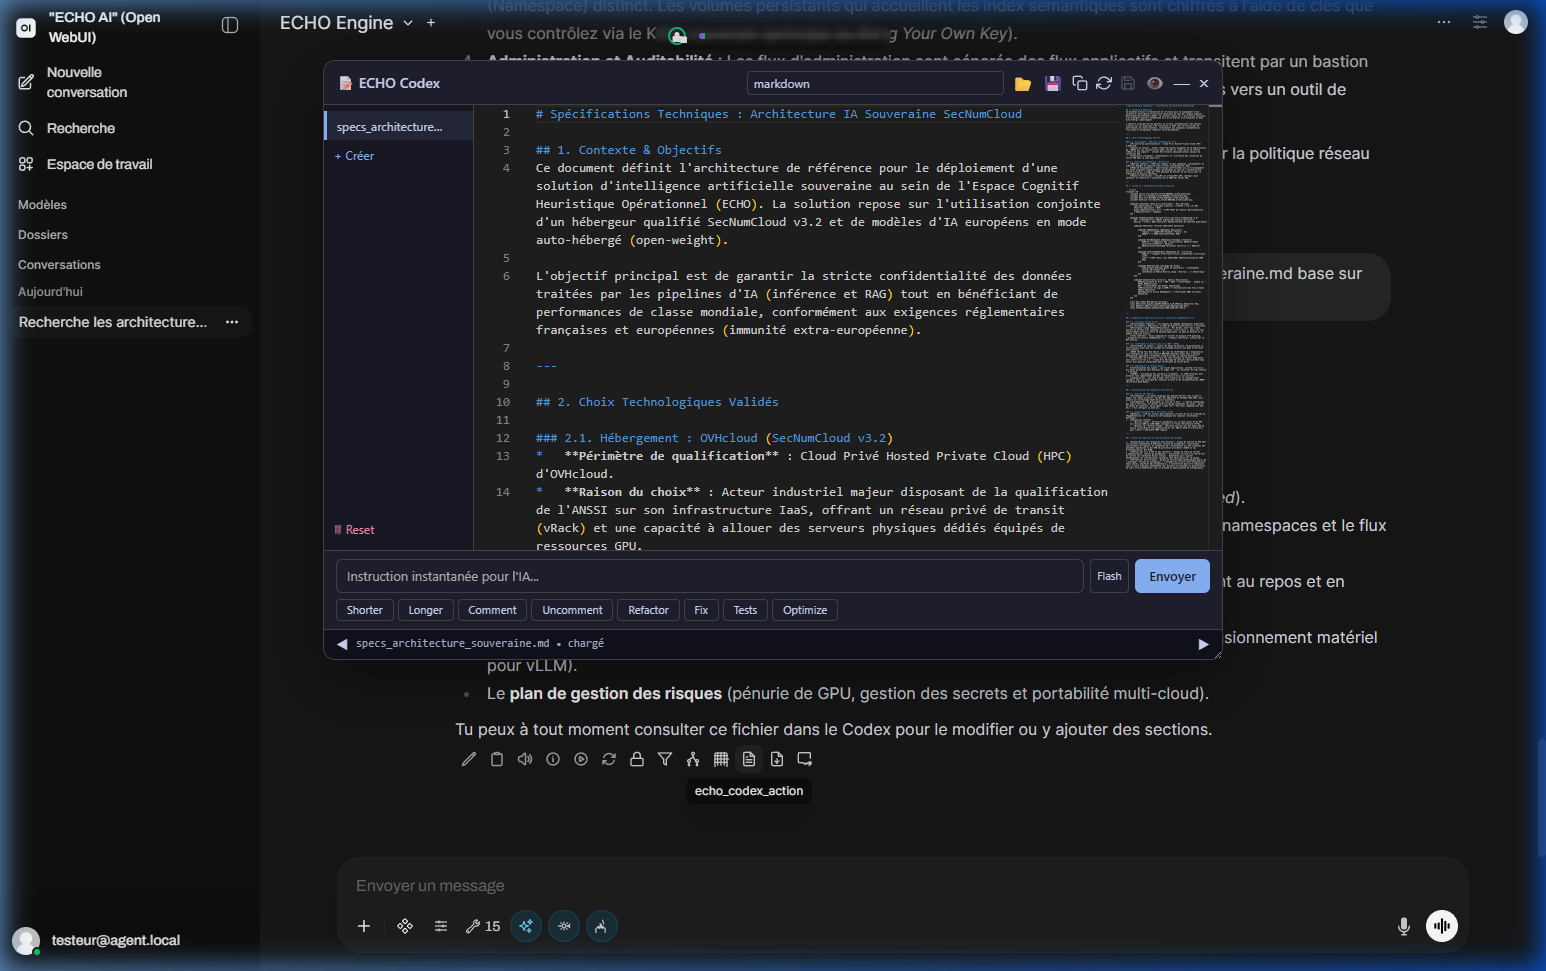Click the grid table icon below message
1546x971 pixels.
[x=720, y=759]
